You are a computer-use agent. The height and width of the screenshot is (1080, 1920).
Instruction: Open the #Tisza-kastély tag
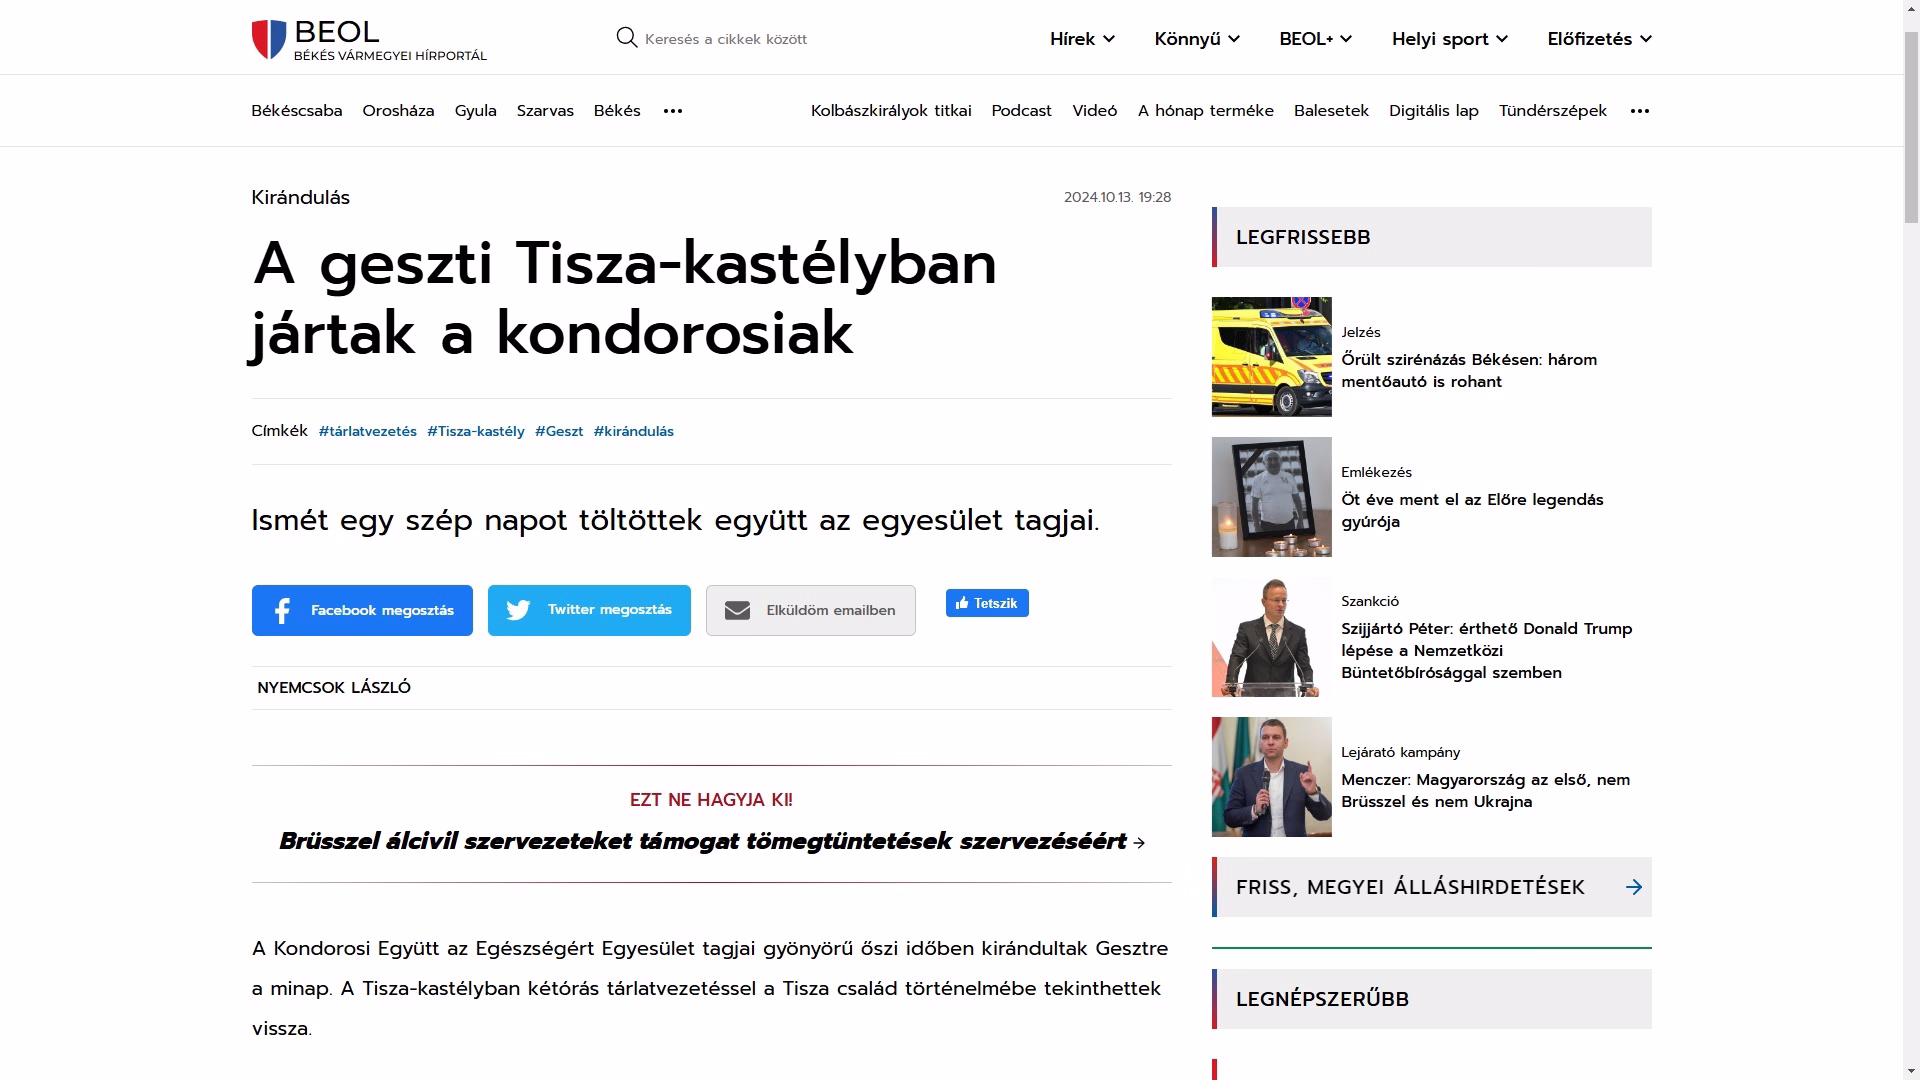coord(476,432)
